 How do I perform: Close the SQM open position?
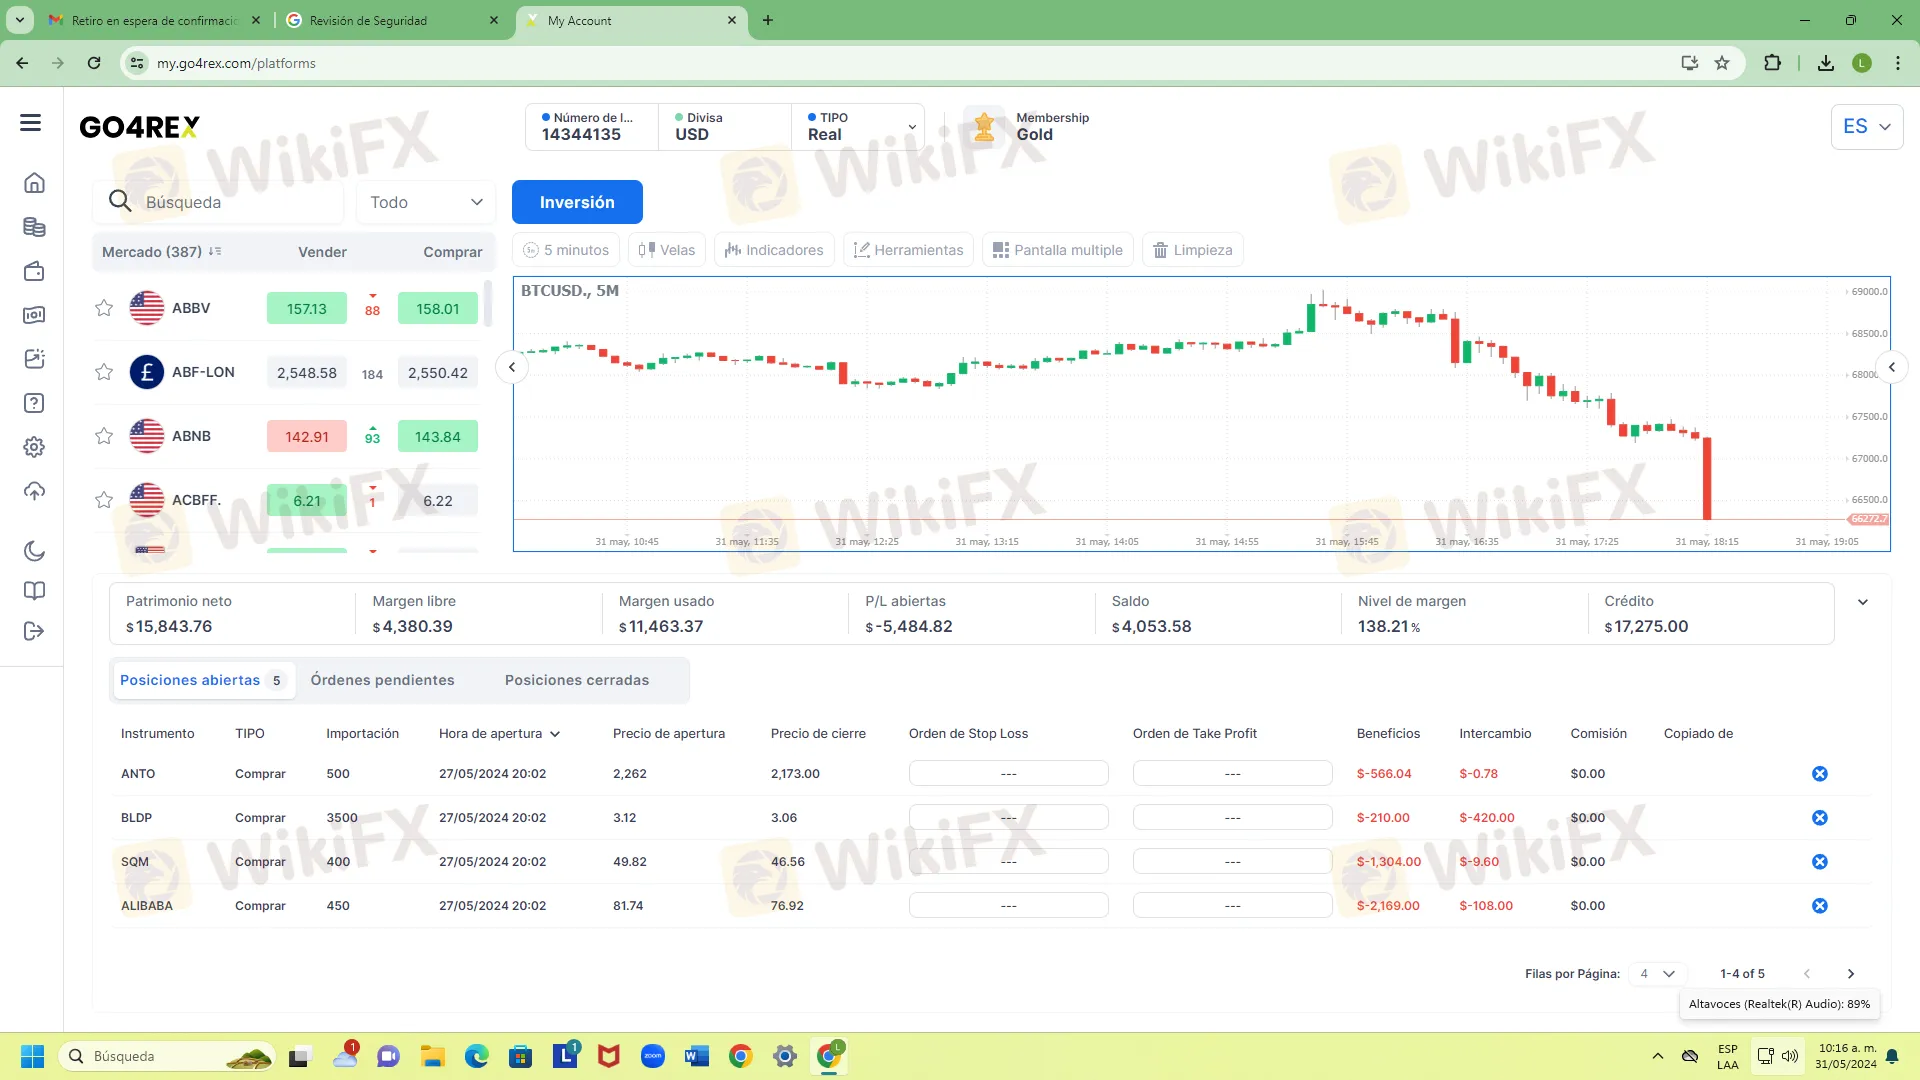(x=1820, y=862)
